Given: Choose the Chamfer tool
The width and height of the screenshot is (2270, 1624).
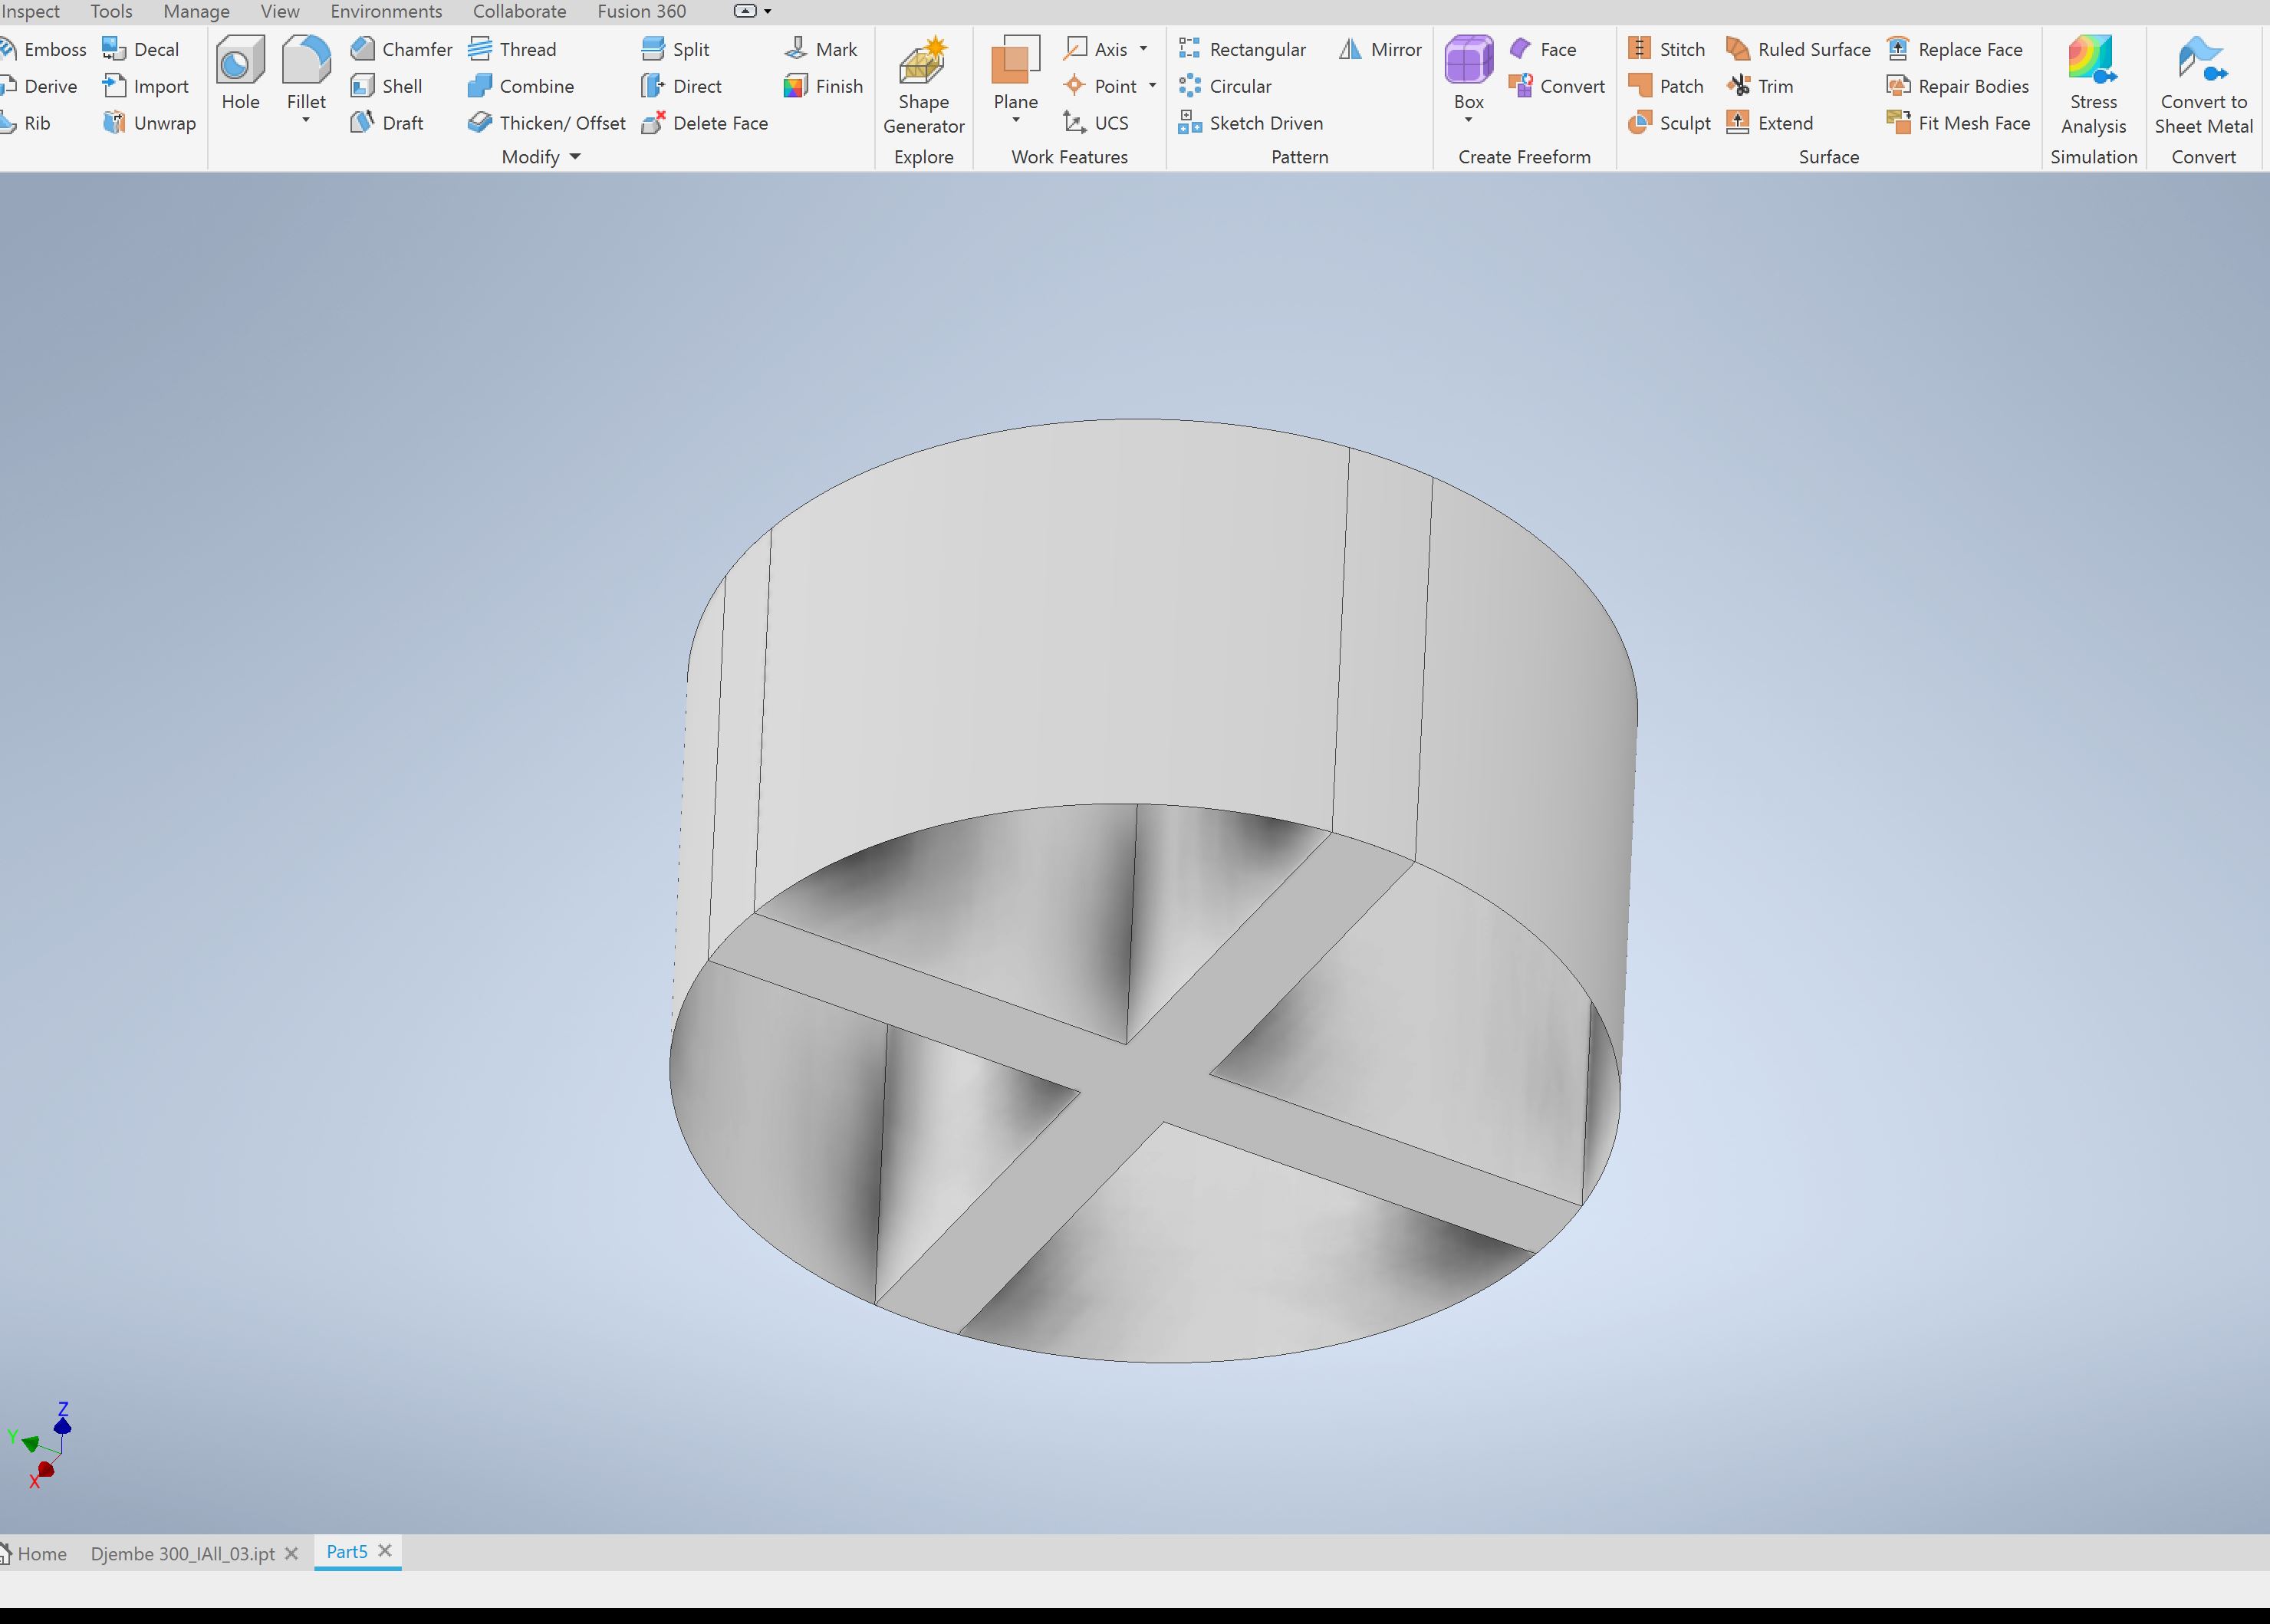Looking at the screenshot, I should [x=401, y=49].
